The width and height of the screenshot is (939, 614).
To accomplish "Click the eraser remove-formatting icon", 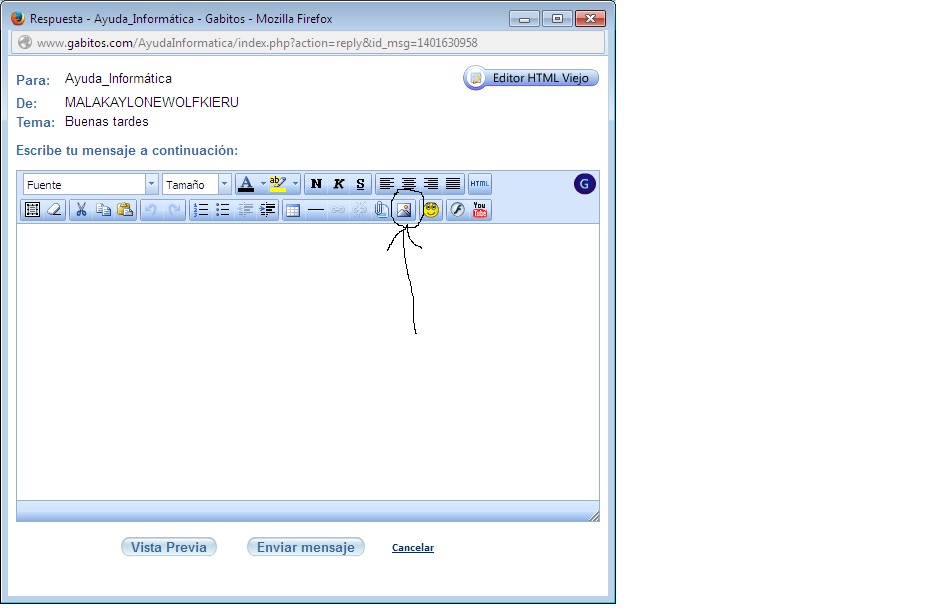I will tap(54, 210).
